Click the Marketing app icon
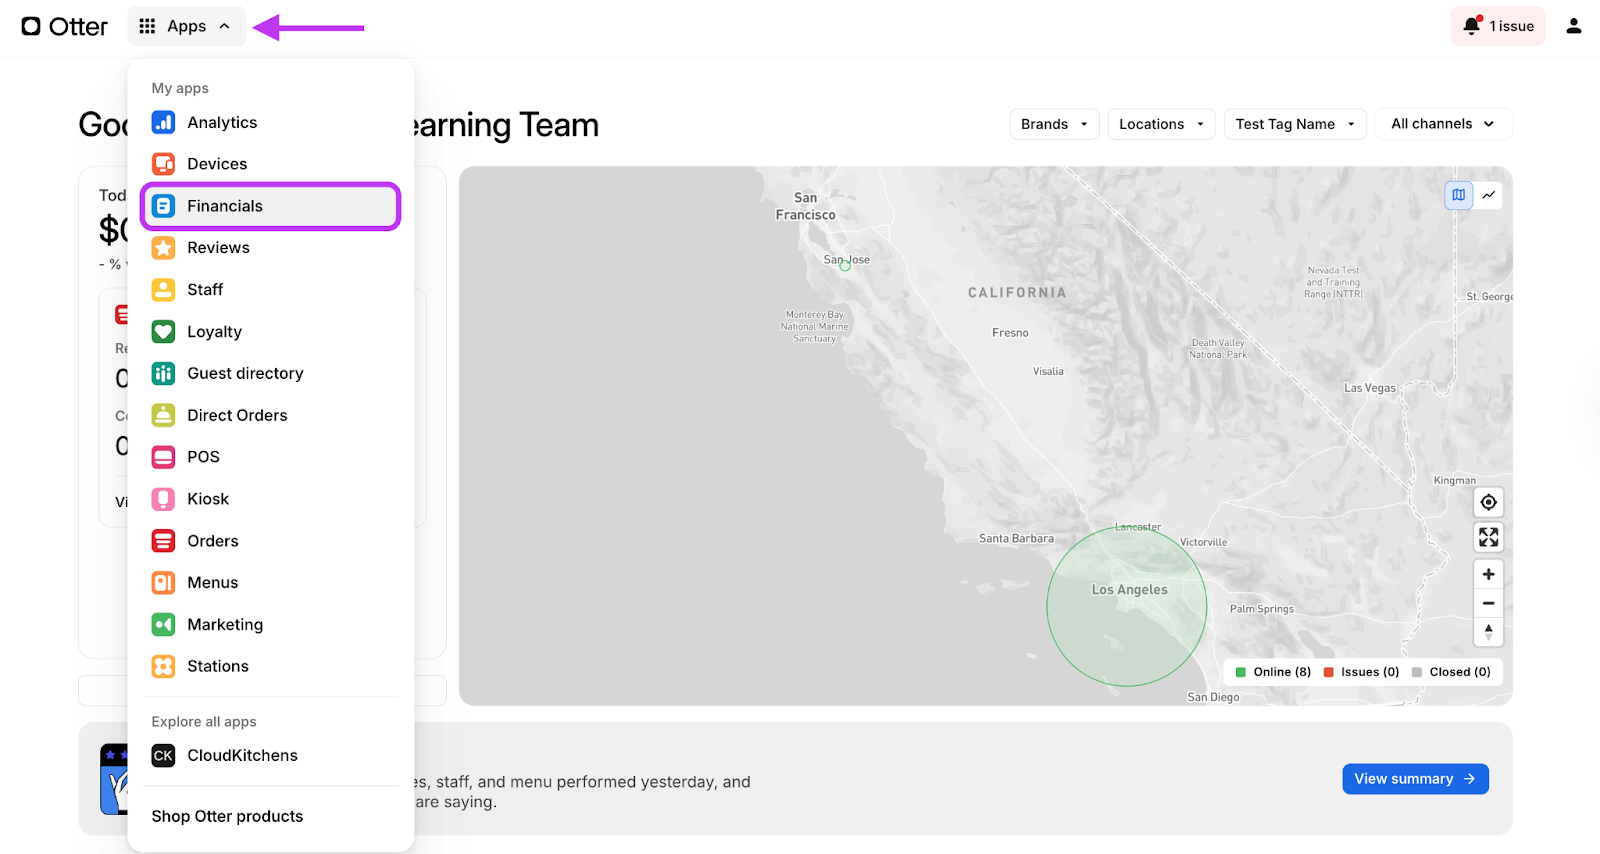Viewport: 1600px width, 854px height. coord(163,624)
